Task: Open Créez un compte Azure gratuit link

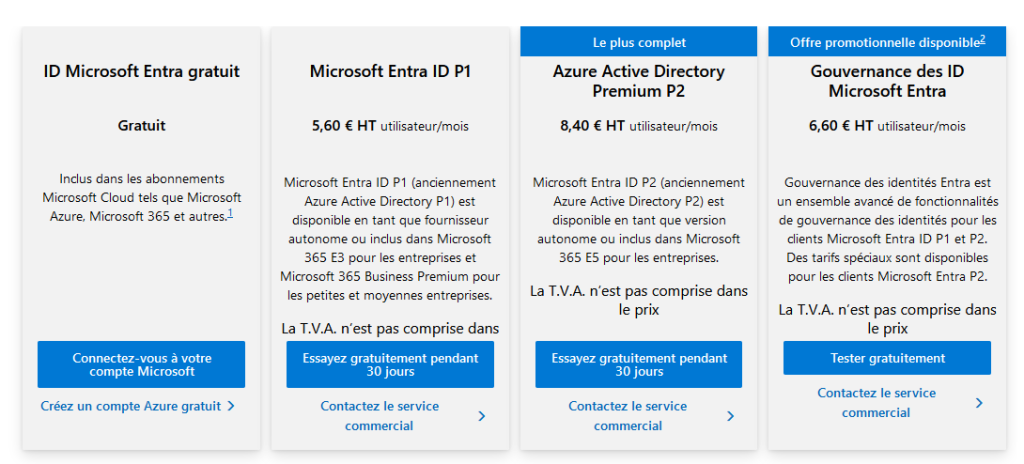Action: click(x=131, y=406)
